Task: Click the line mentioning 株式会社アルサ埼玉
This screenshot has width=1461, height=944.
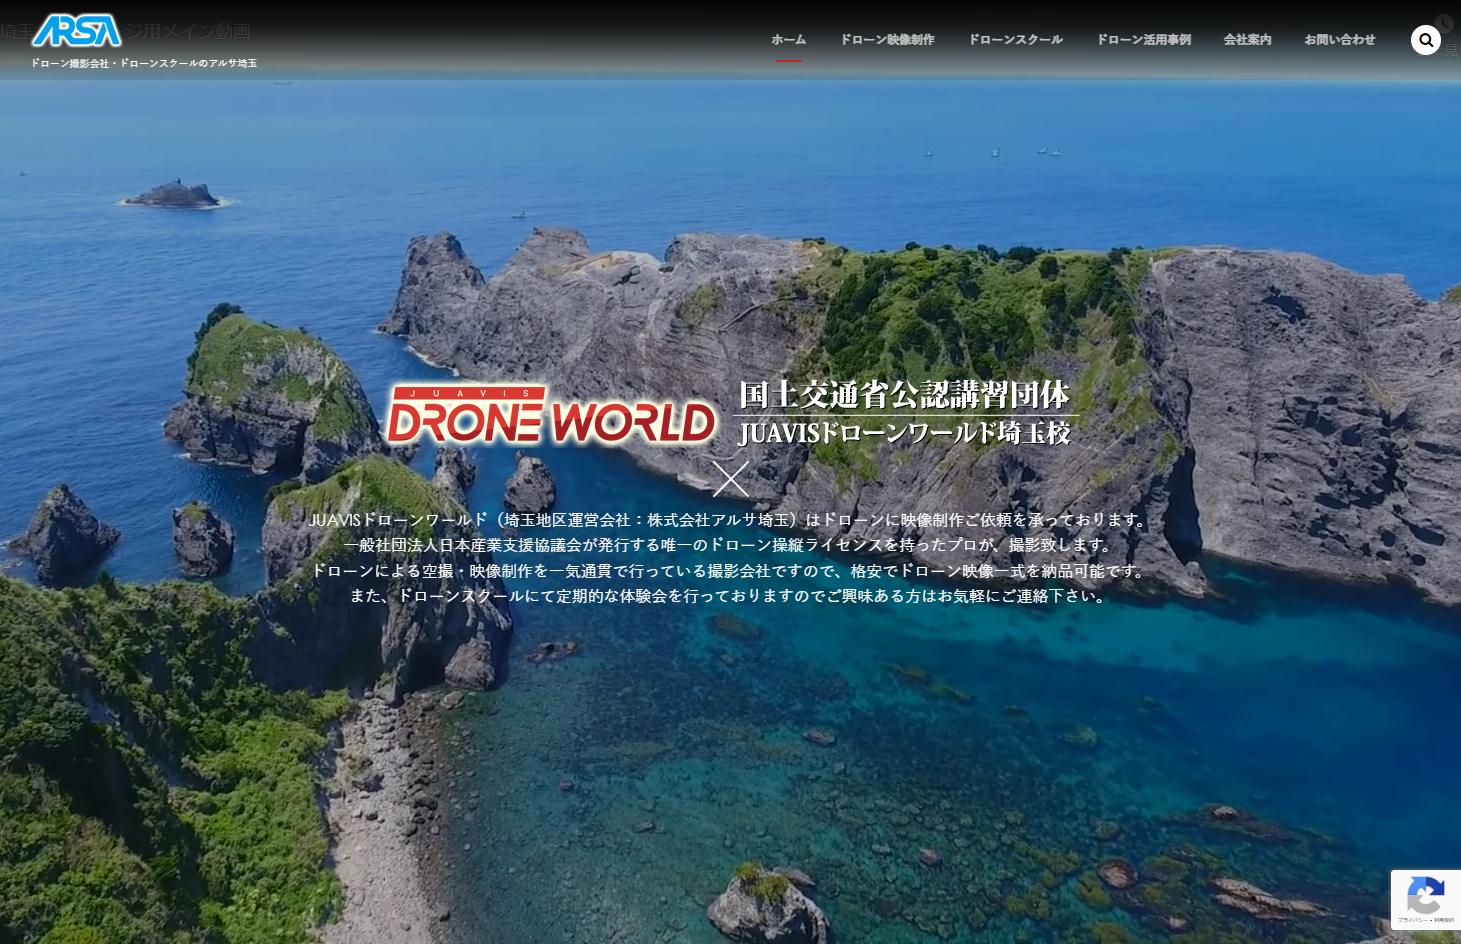Action: [x=730, y=520]
